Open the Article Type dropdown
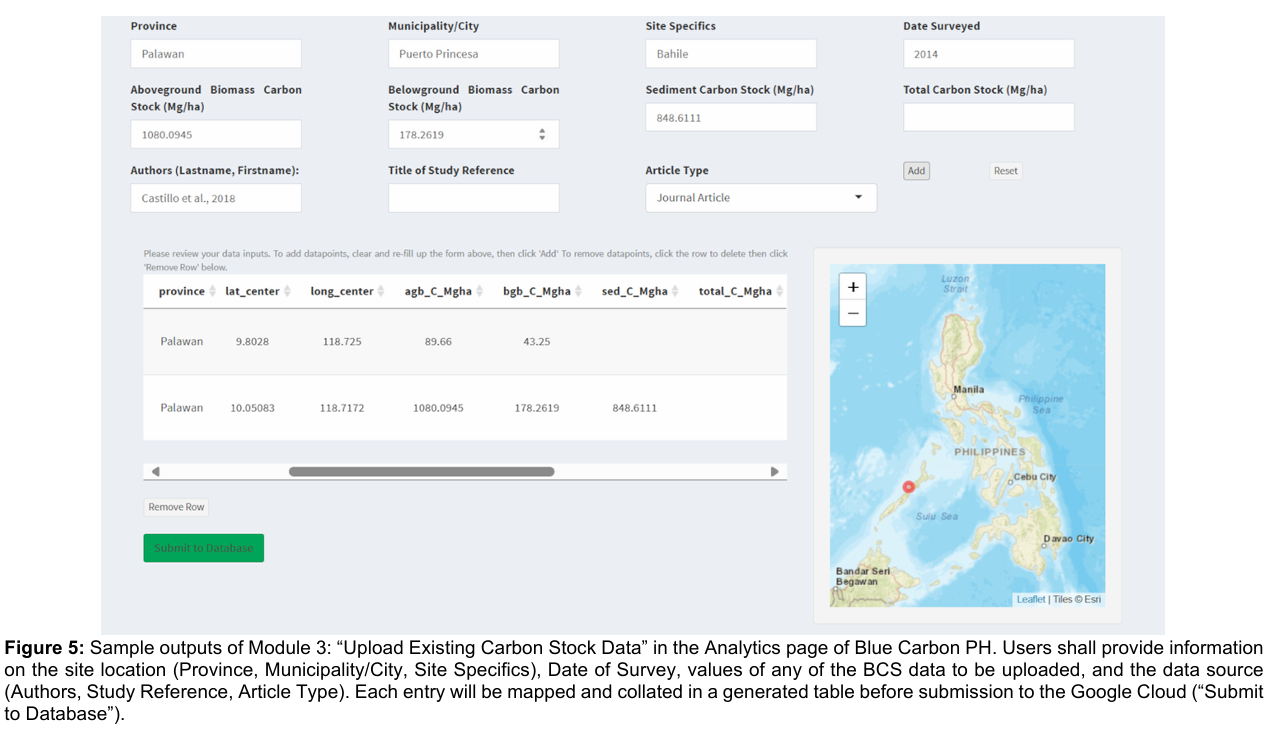Viewport: 1278px width, 730px height. pos(760,198)
